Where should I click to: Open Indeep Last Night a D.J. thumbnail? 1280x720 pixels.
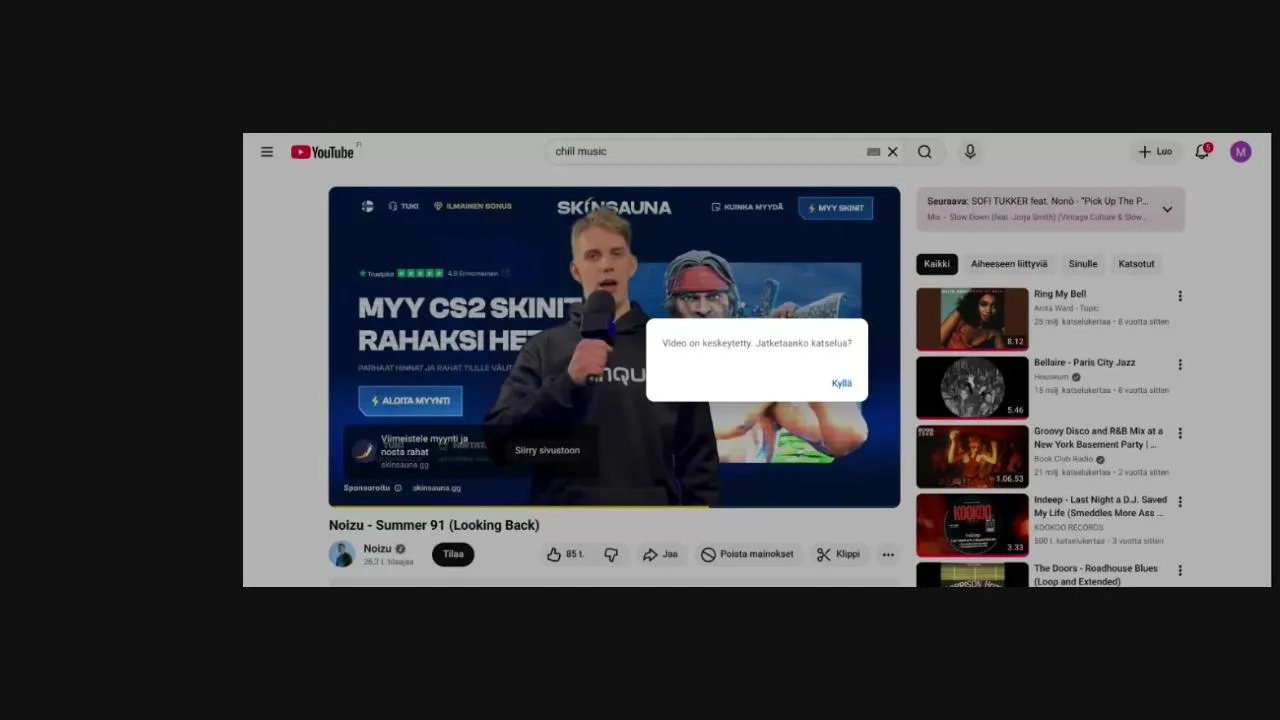click(972, 525)
